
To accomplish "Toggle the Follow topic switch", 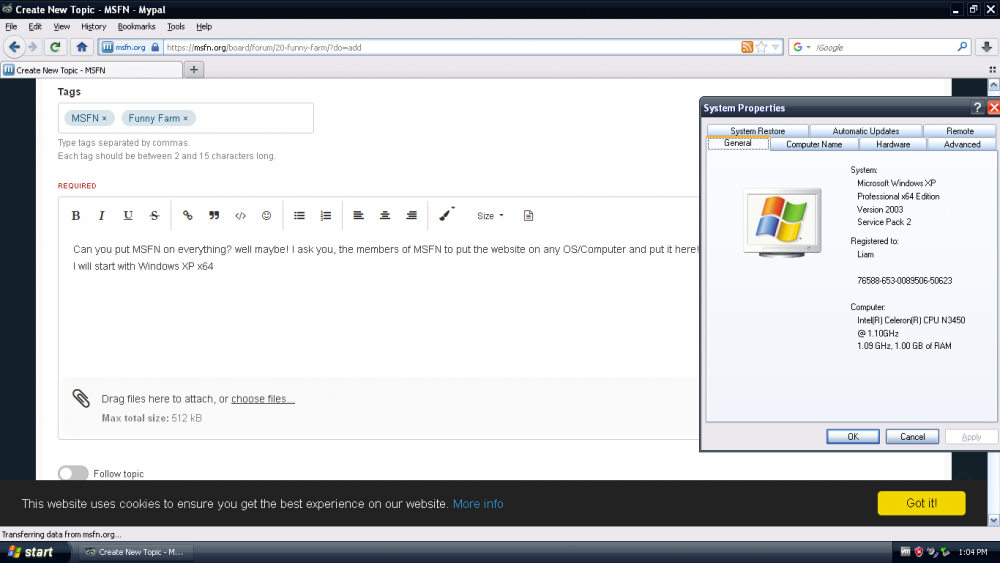I will tap(73, 473).
